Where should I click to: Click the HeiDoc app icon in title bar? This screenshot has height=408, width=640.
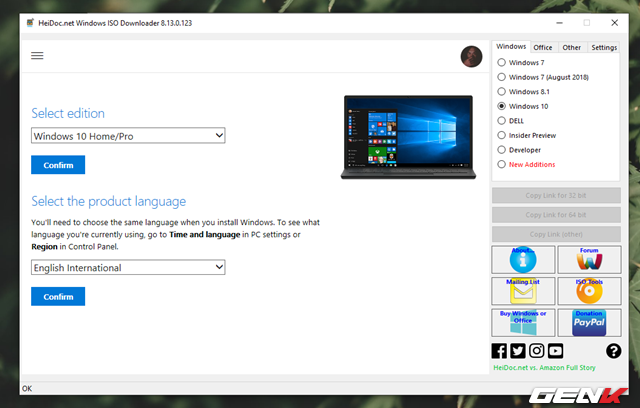point(30,23)
